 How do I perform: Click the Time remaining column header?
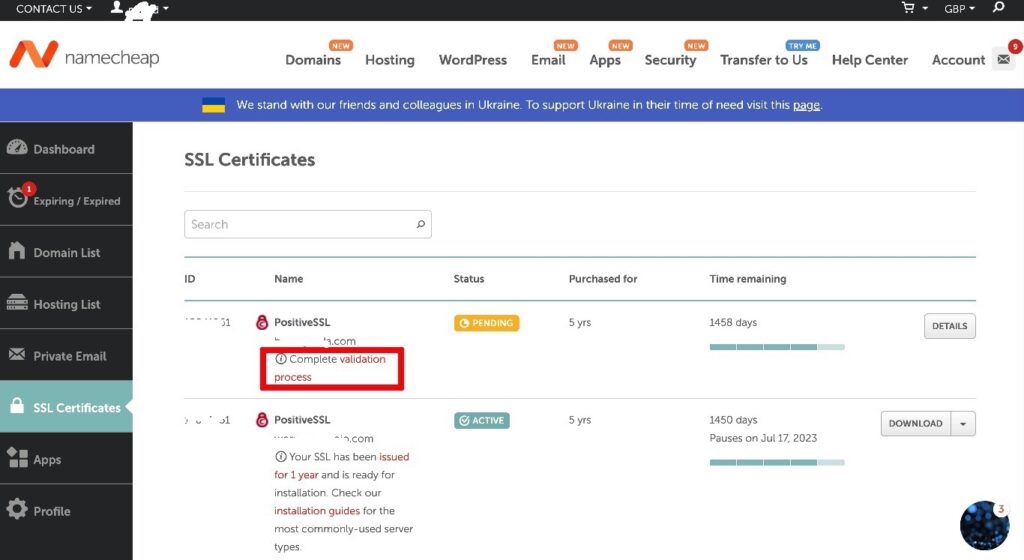[x=748, y=279]
